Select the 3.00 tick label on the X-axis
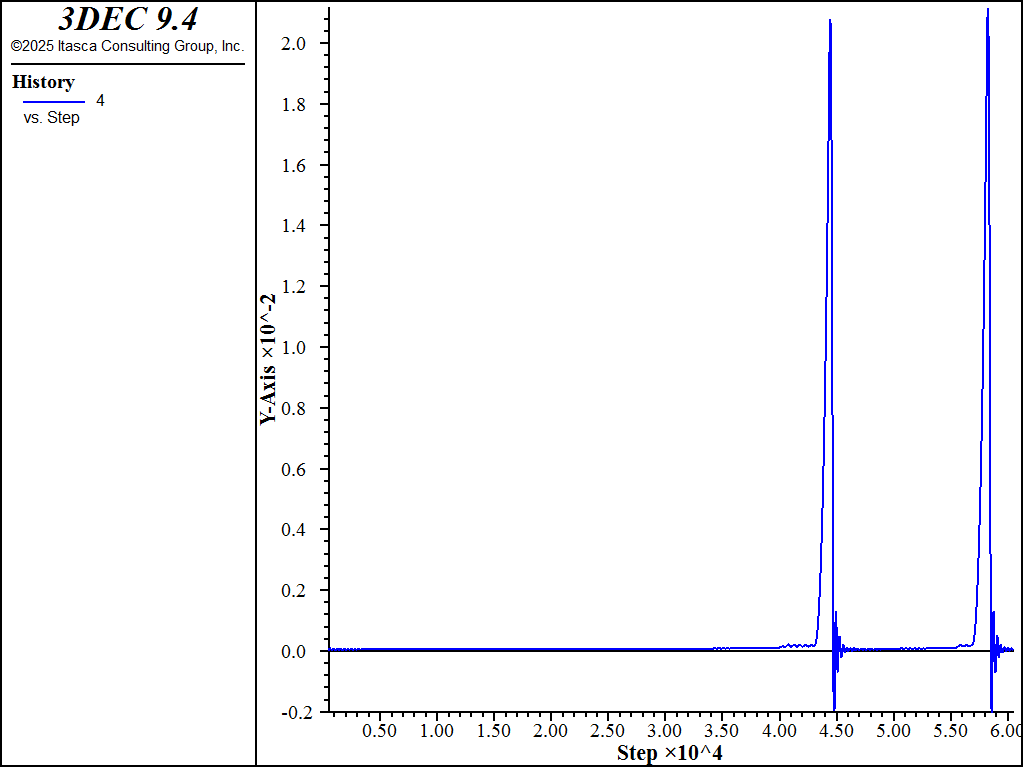1024x768 pixels. (665, 731)
